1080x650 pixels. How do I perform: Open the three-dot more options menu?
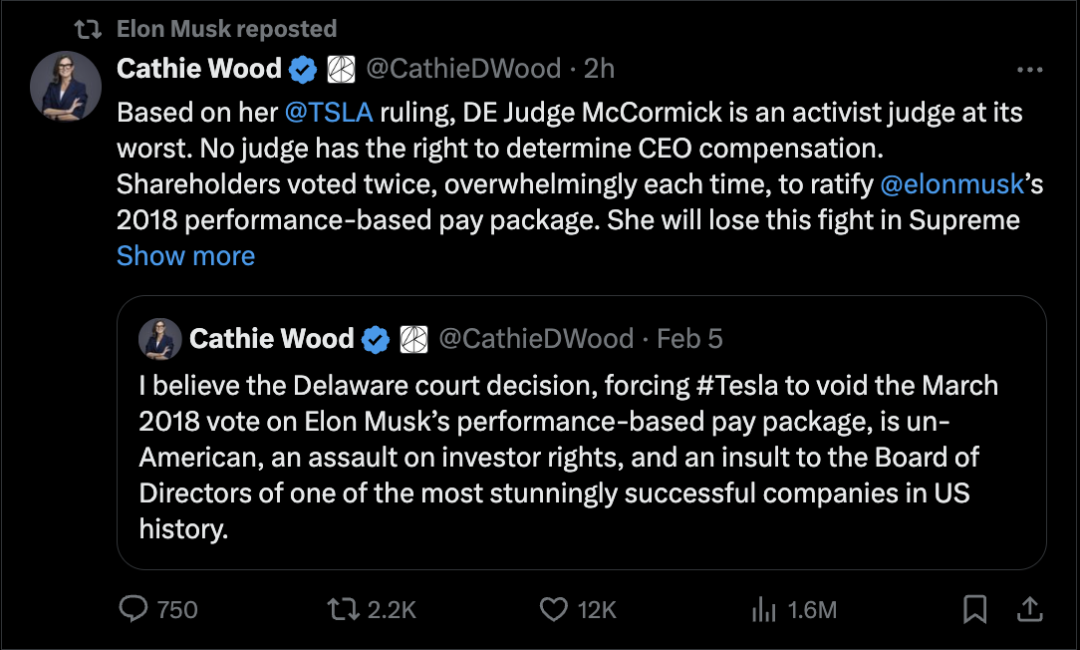coord(1030,70)
